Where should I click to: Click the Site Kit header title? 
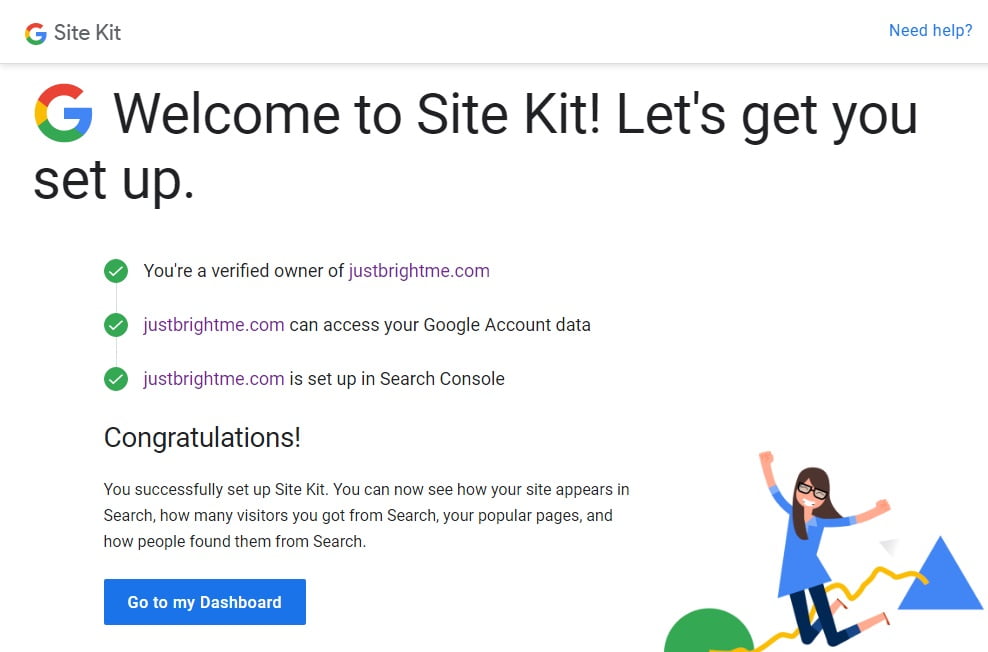(x=87, y=33)
